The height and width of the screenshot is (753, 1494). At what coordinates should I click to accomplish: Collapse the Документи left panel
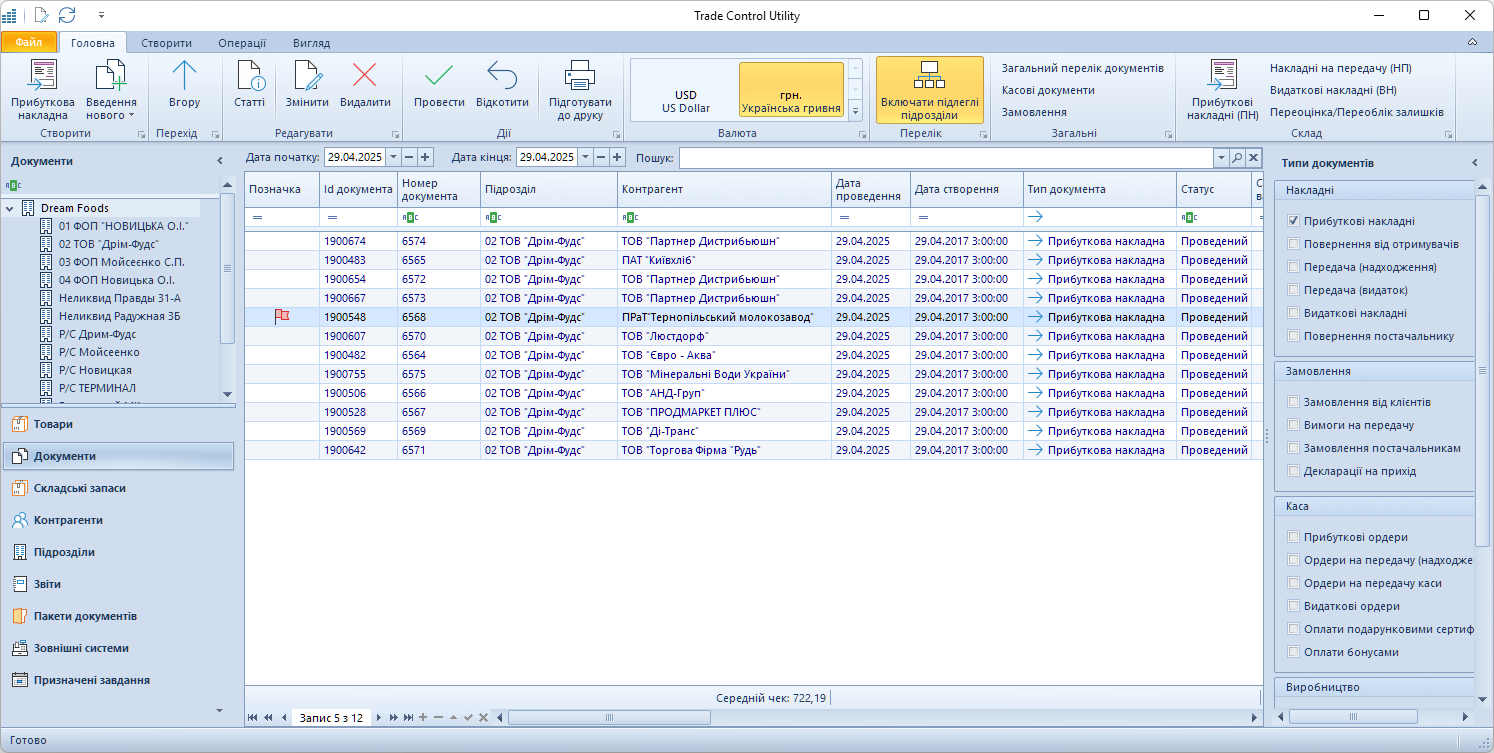point(220,161)
